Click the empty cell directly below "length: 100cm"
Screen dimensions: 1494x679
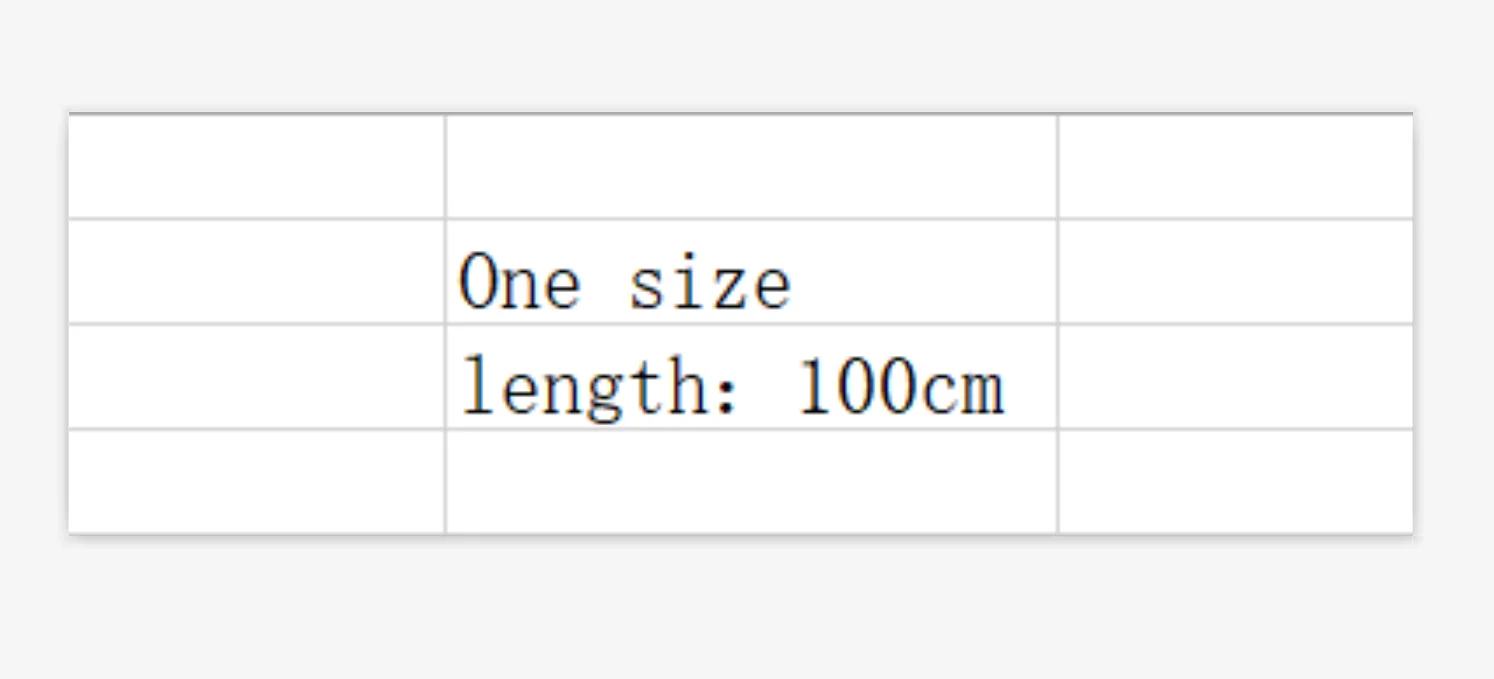[x=751, y=481]
